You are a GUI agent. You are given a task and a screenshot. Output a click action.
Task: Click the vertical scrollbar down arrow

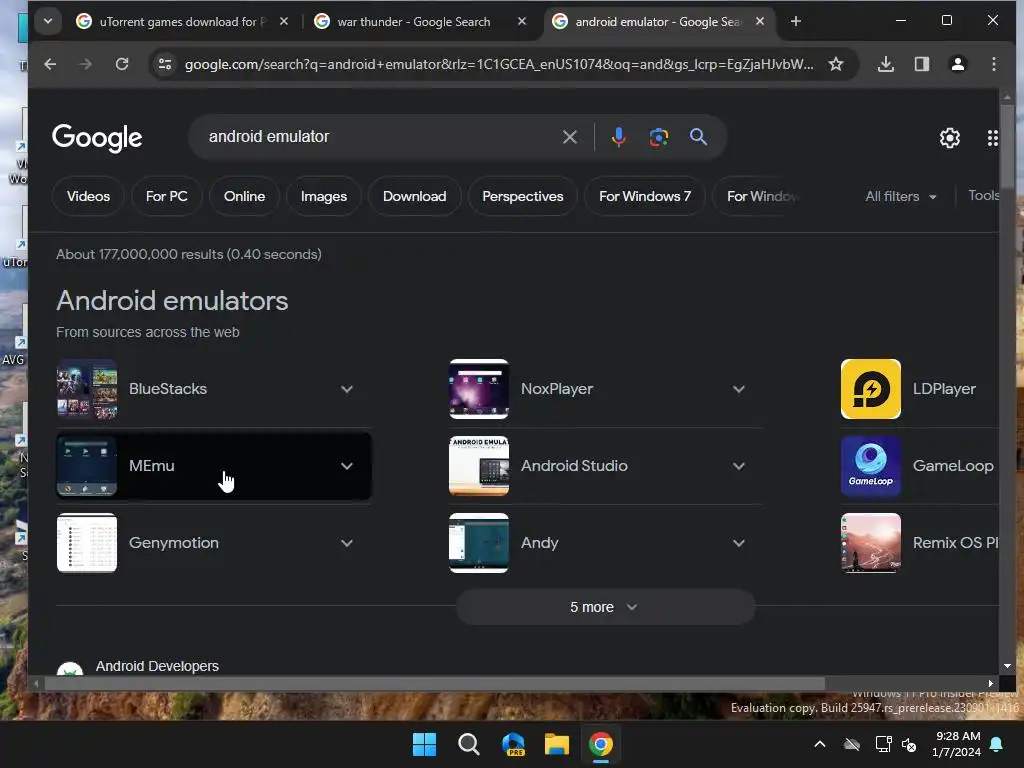(x=1007, y=666)
